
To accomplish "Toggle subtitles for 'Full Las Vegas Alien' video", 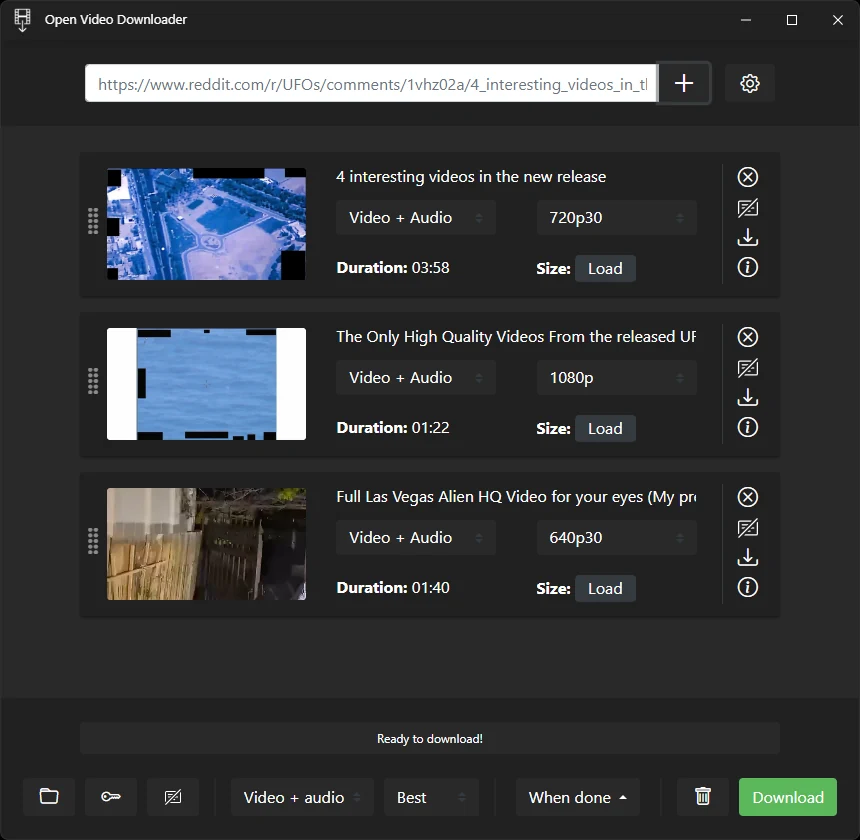I will (x=748, y=528).
